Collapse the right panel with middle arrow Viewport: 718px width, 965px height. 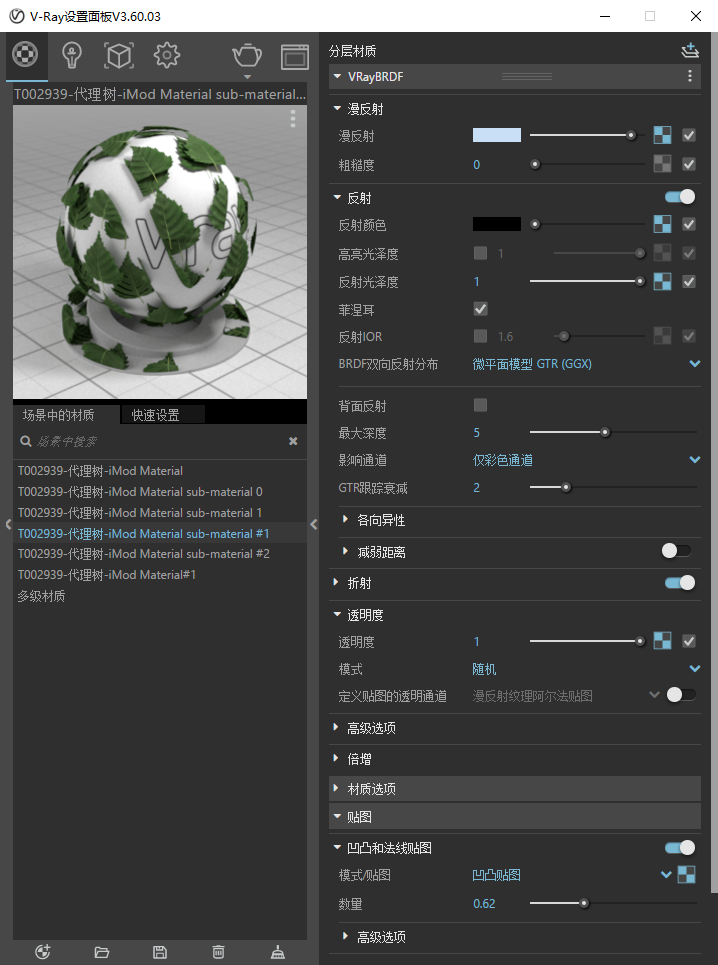pyautogui.click(x=314, y=524)
